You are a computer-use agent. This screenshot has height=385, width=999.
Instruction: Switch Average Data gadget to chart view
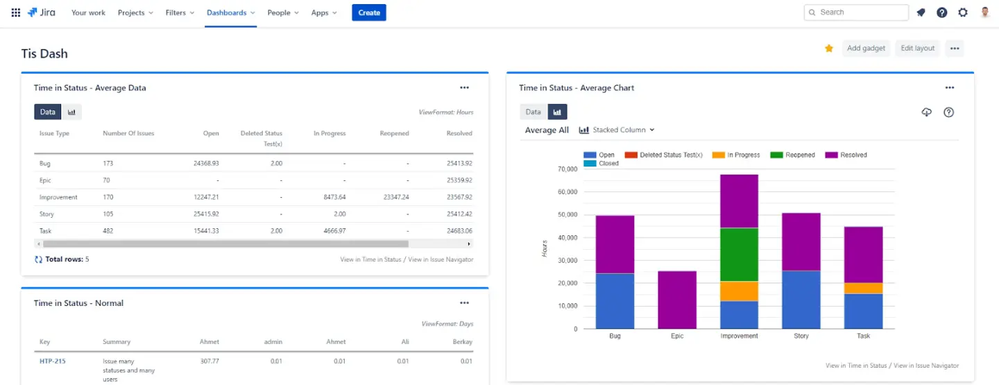coord(71,112)
